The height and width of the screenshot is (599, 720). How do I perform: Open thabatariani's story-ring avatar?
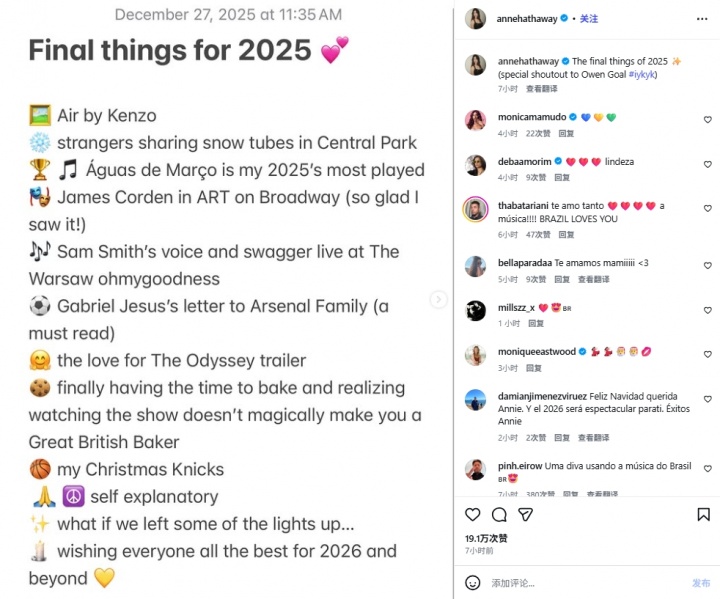coord(476,209)
